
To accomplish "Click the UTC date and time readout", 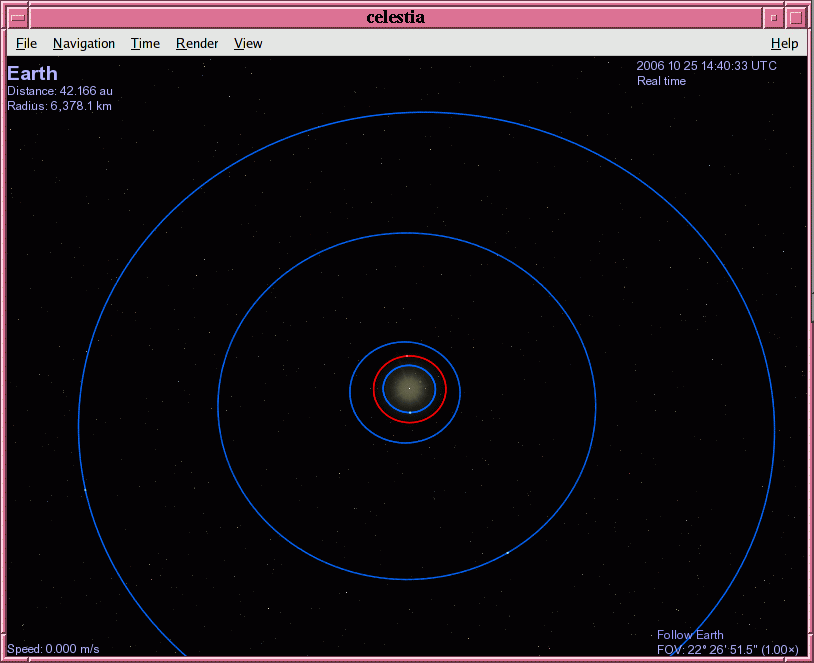I will 706,66.
